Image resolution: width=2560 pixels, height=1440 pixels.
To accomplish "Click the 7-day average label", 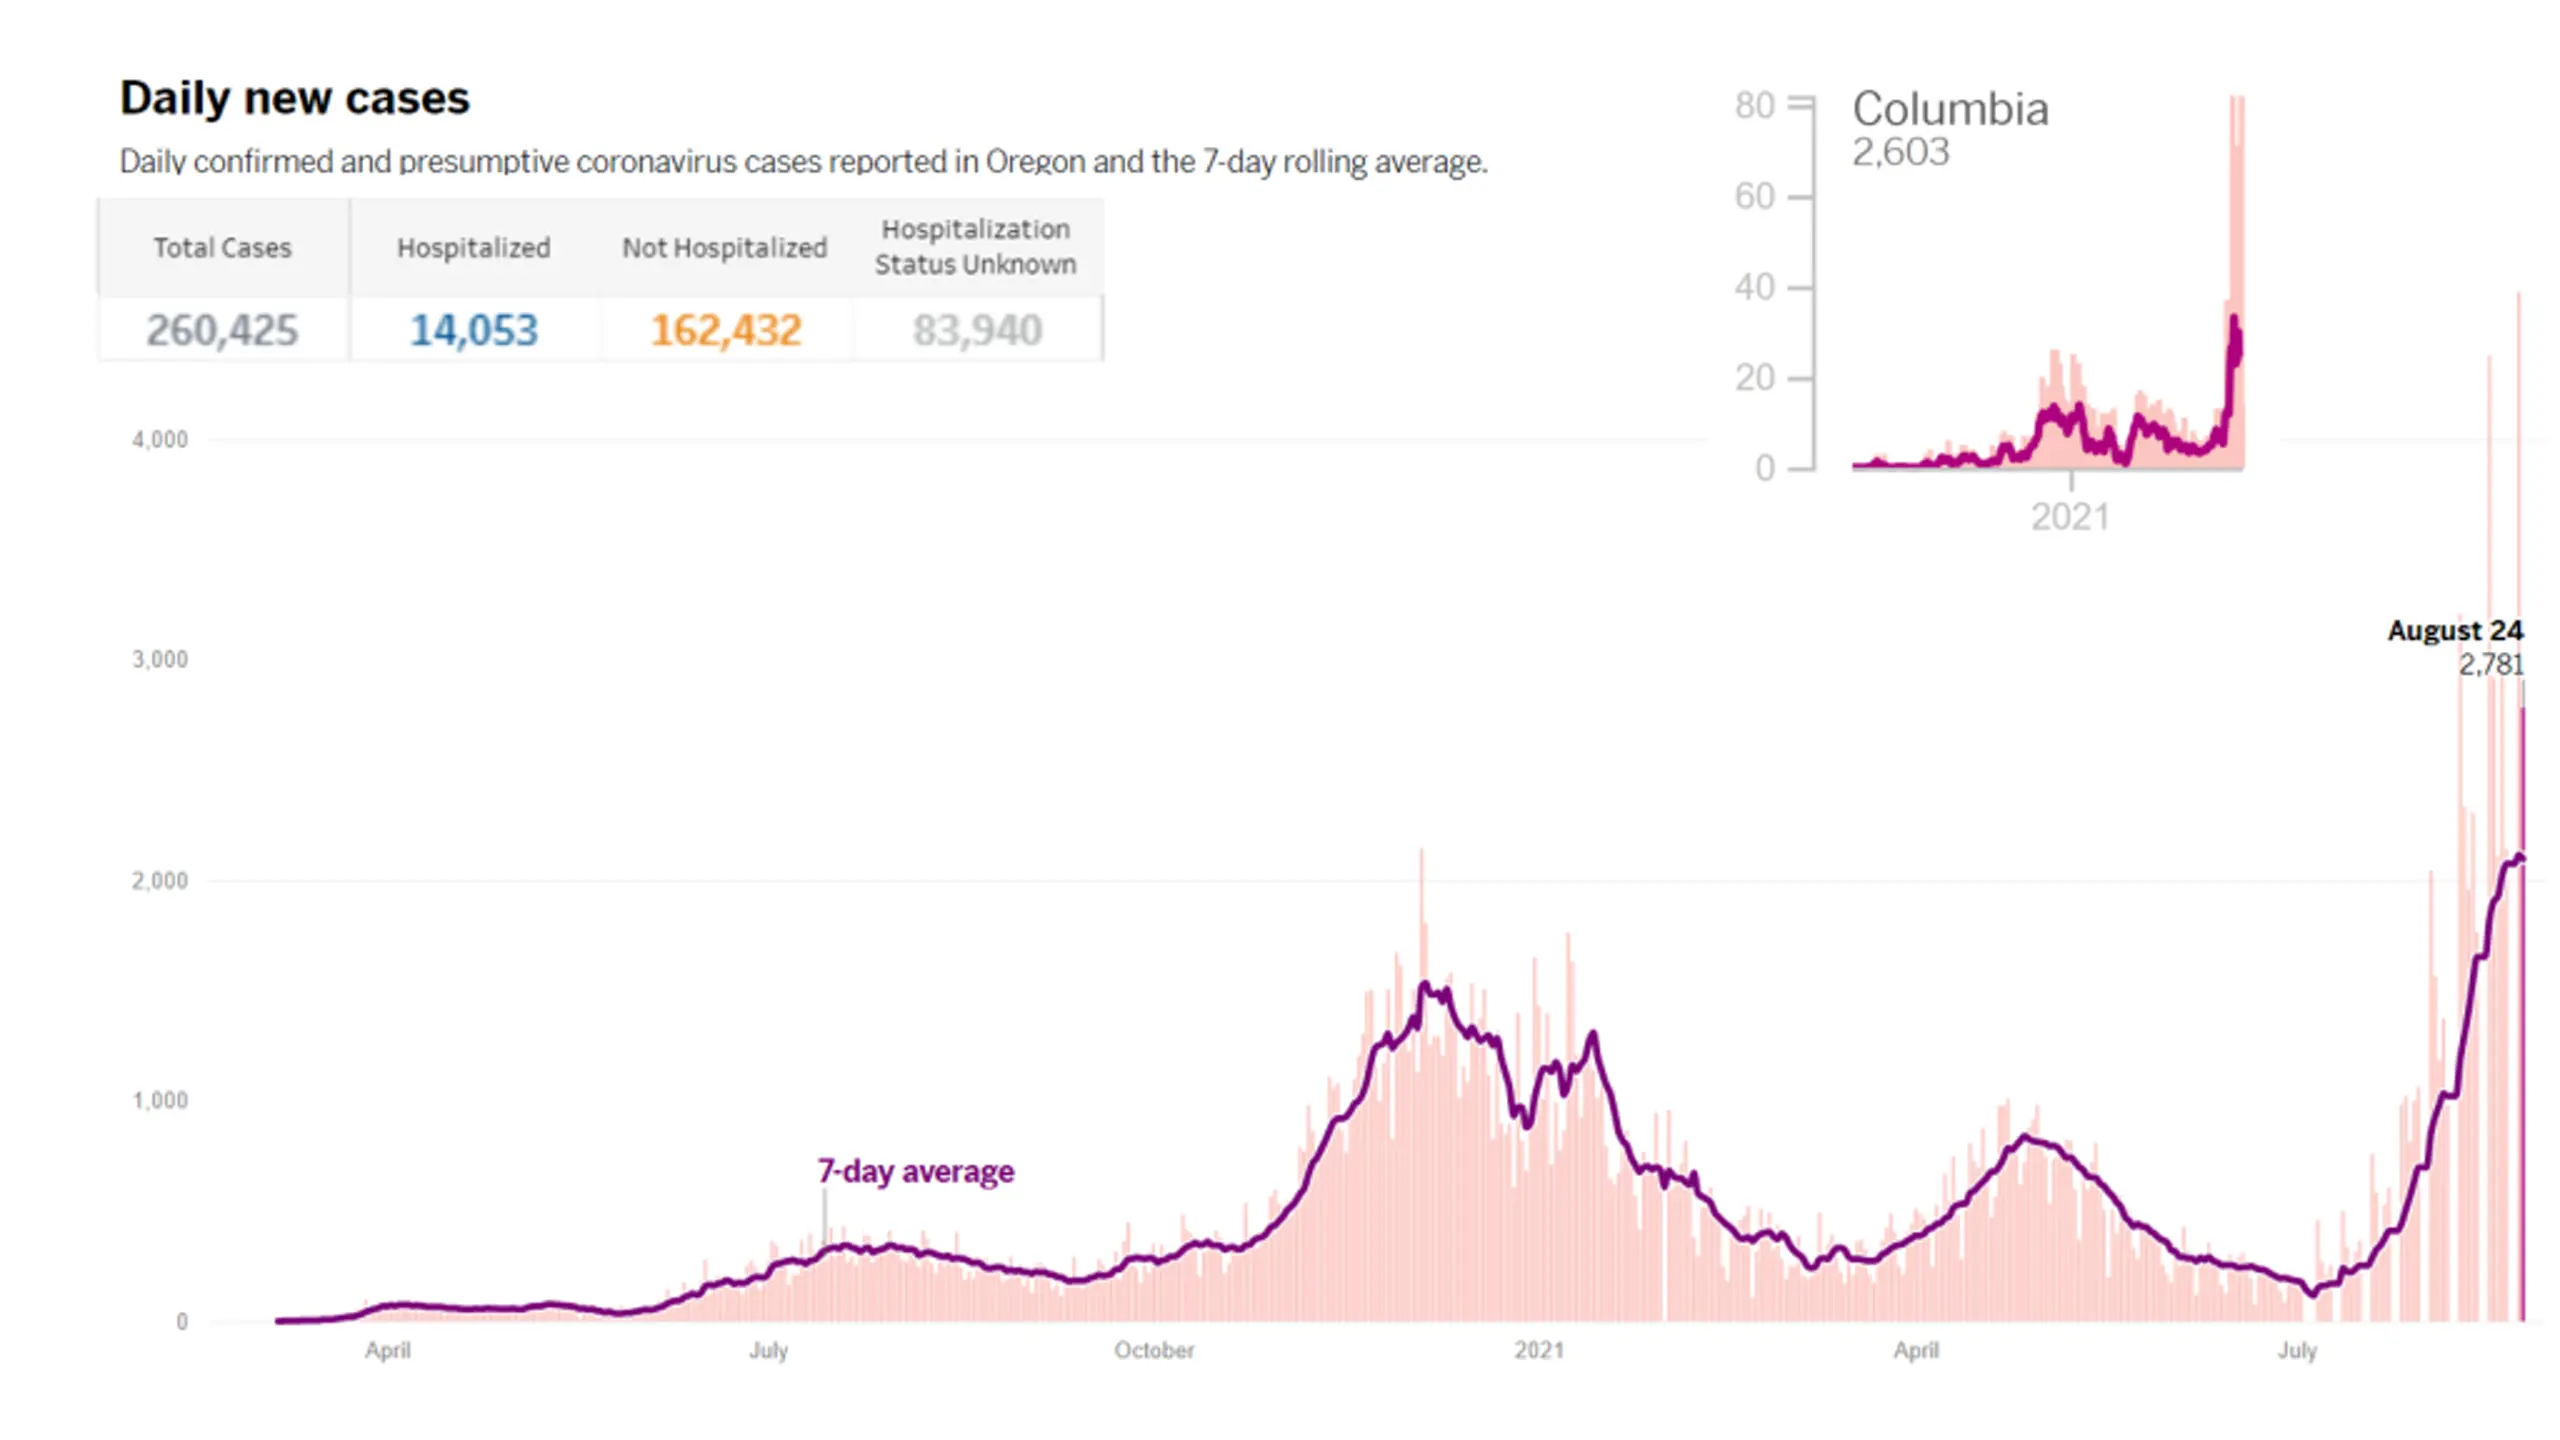I will [x=916, y=1171].
